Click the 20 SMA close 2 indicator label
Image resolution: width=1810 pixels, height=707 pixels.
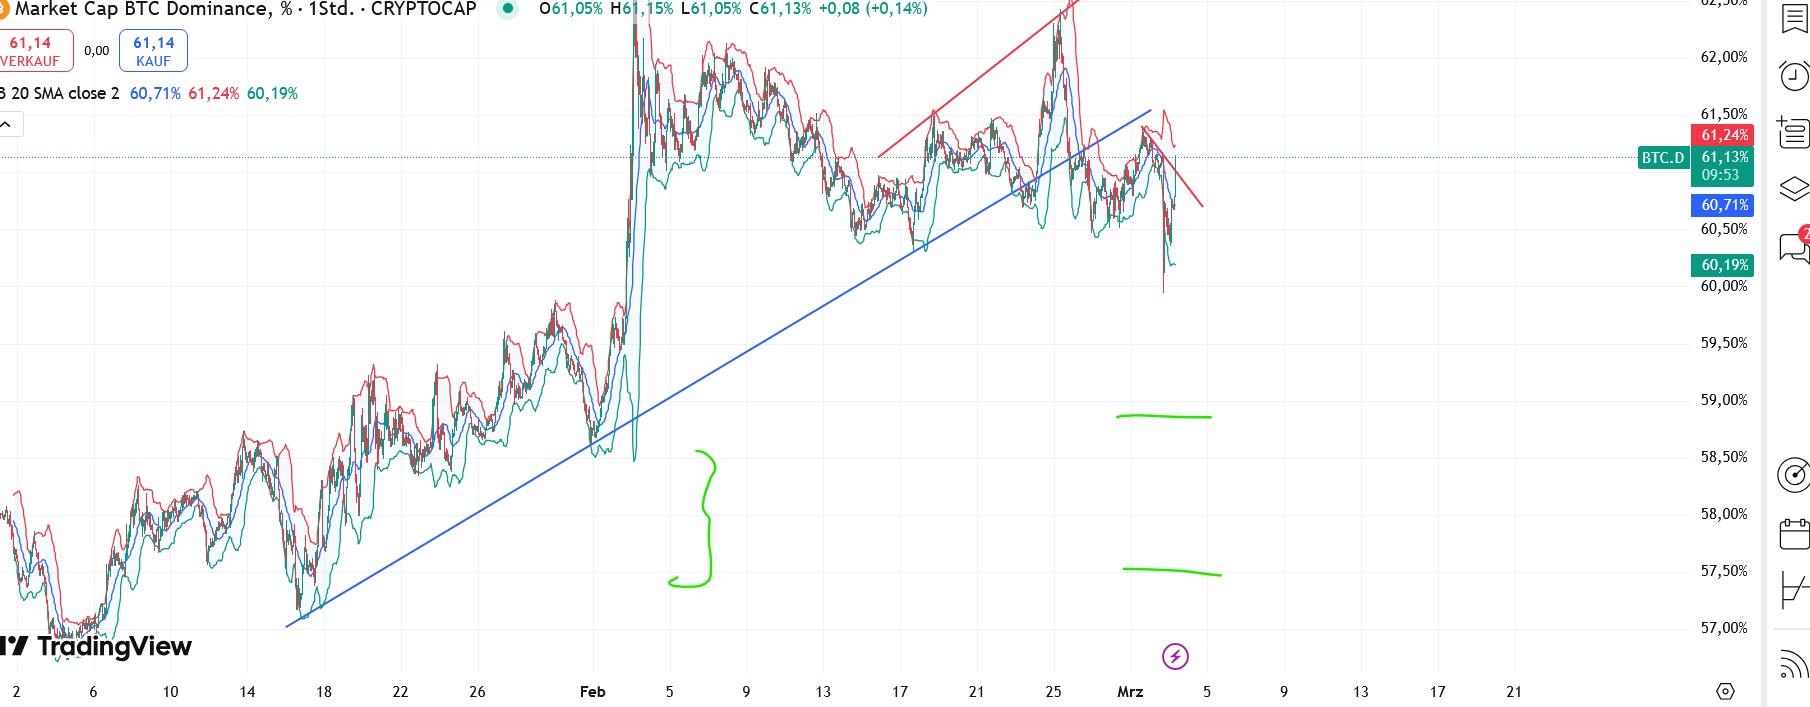pos(65,93)
